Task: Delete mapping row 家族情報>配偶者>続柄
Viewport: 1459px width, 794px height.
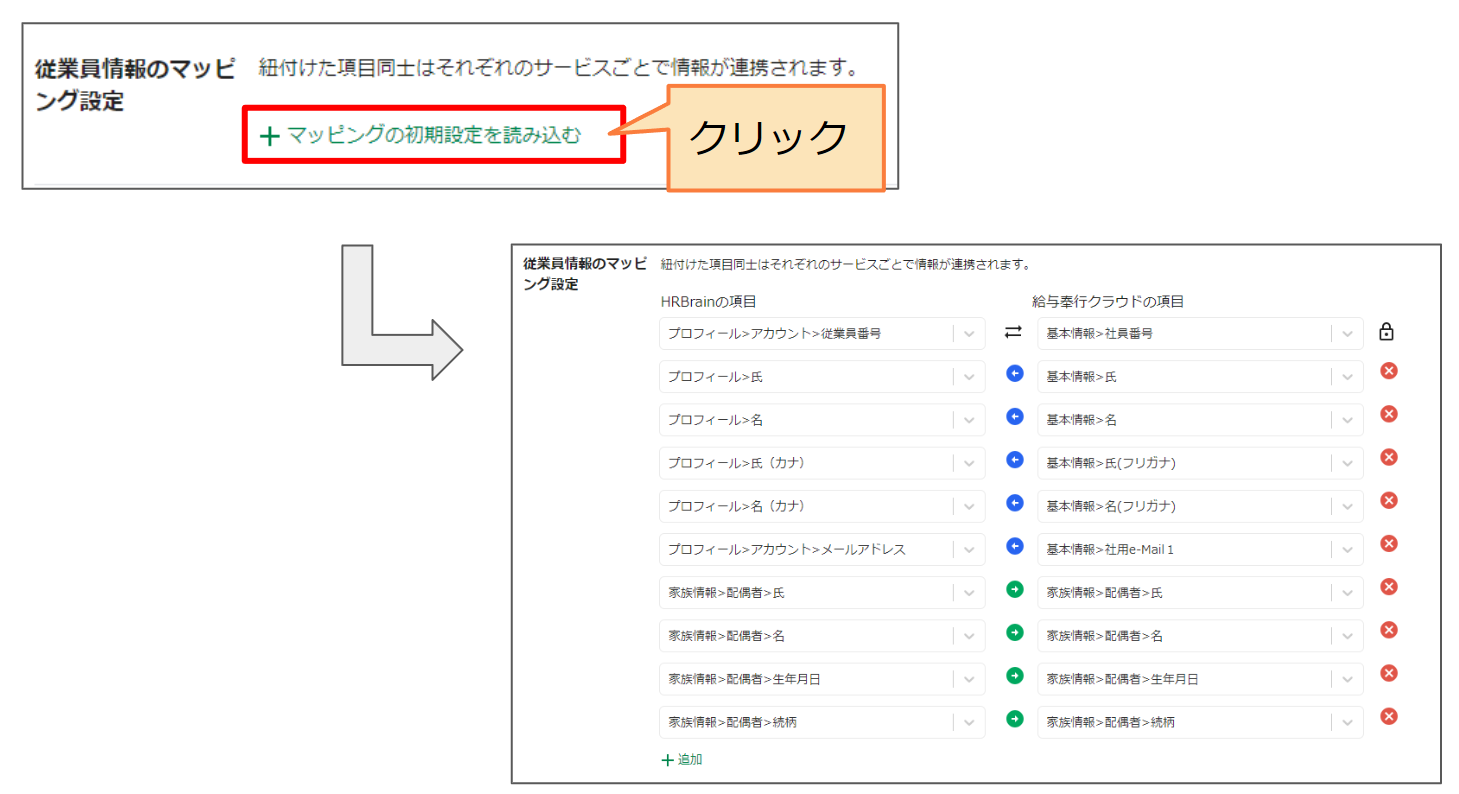Action: pos(1388,716)
